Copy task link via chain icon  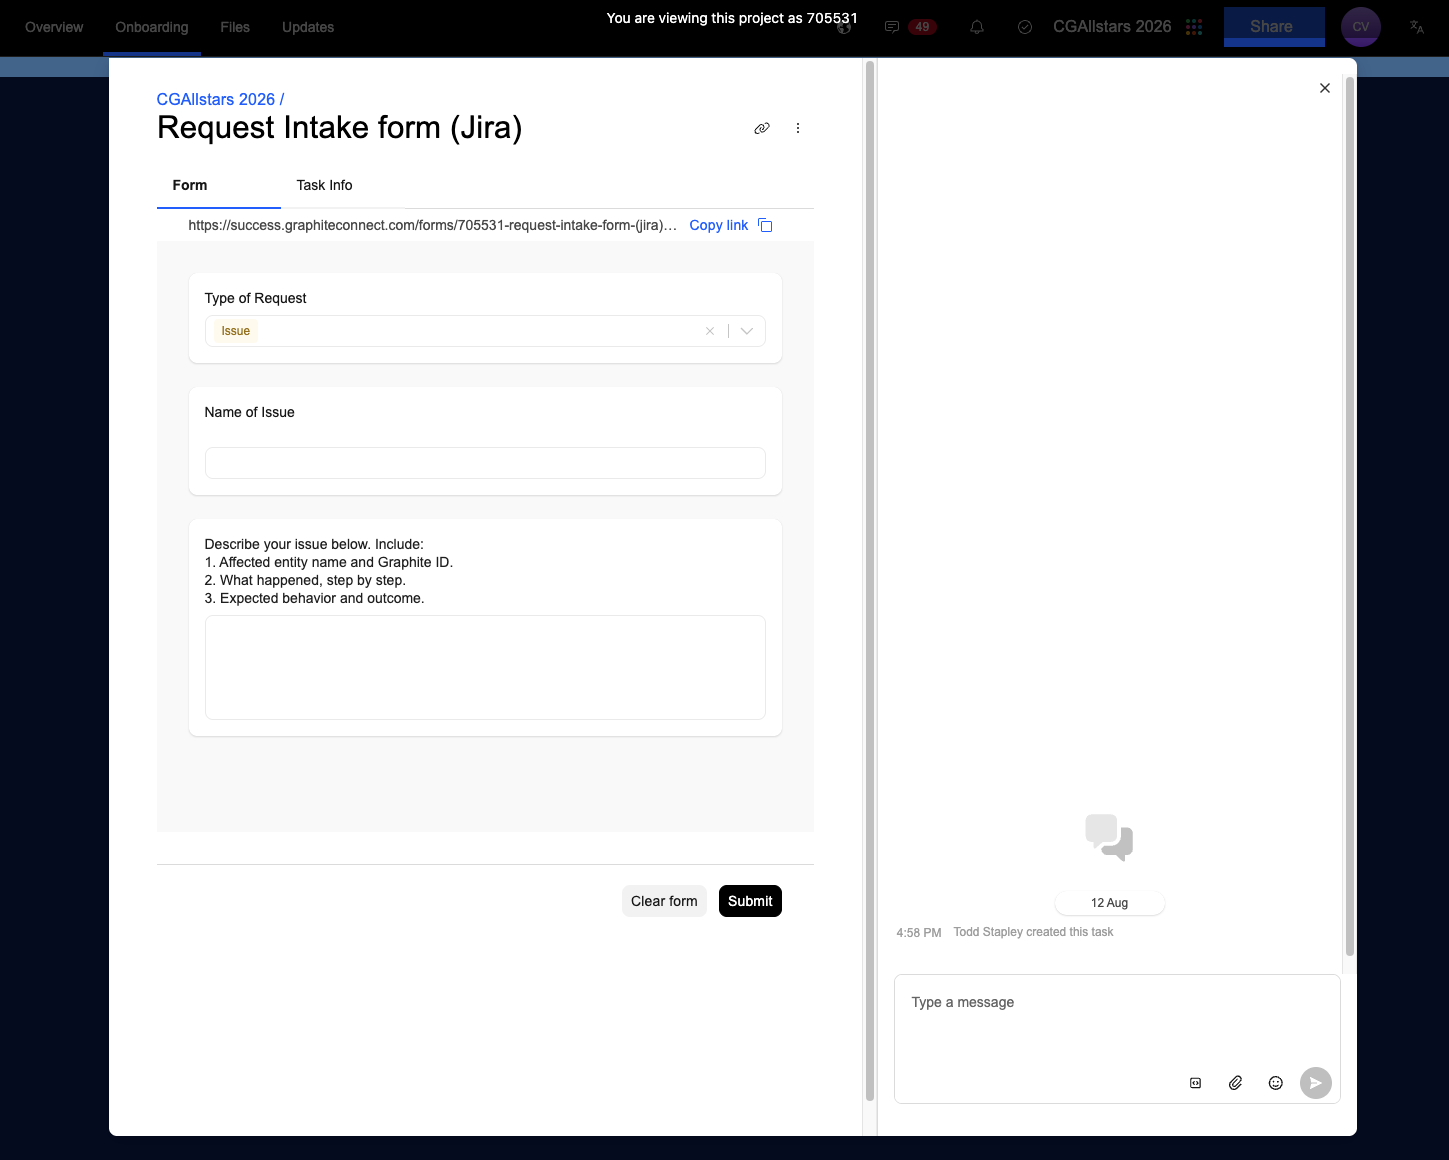[762, 128]
